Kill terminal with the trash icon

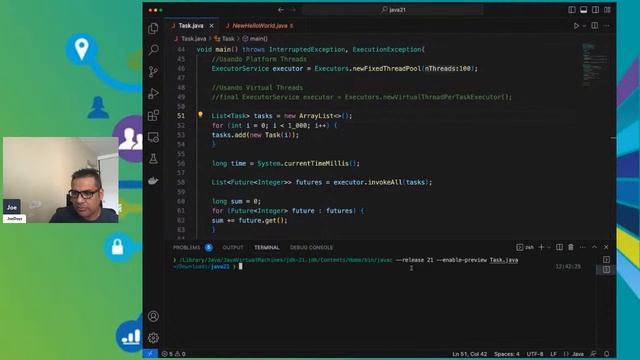571,247
